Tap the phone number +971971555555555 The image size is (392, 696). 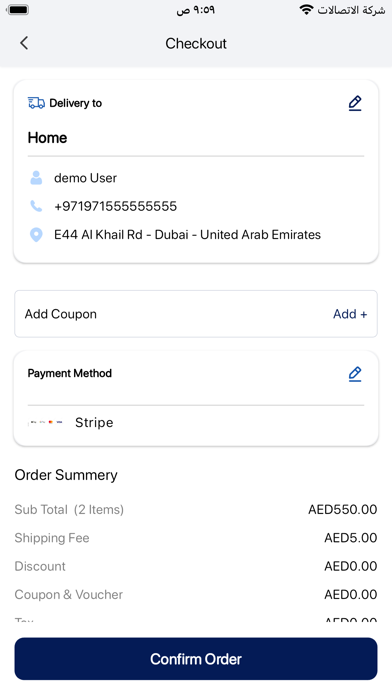115,206
